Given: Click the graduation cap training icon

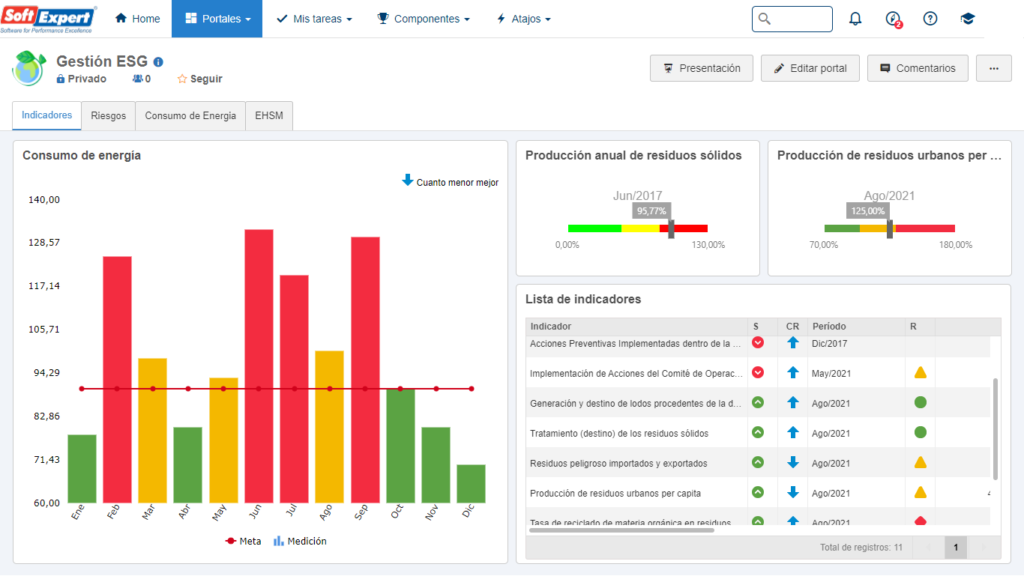Looking at the screenshot, I should [x=967, y=19].
